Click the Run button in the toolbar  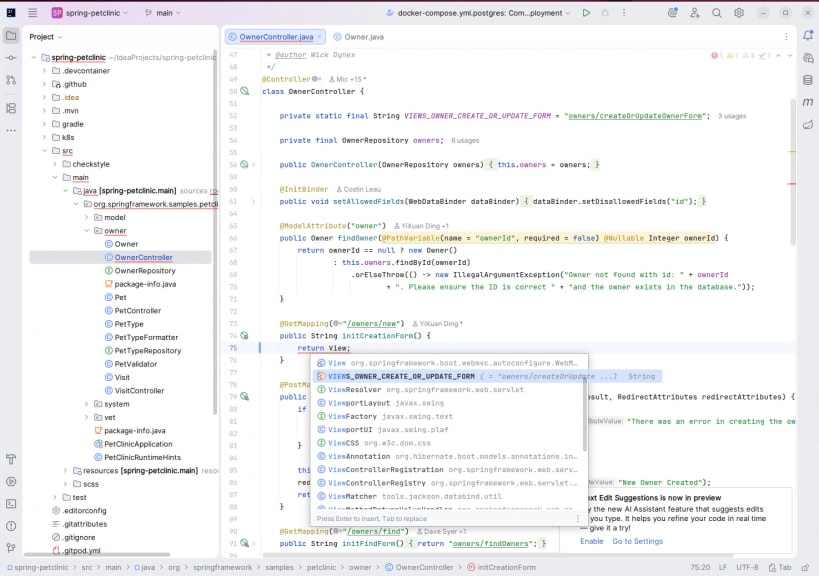pyautogui.click(x=586, y=13)
